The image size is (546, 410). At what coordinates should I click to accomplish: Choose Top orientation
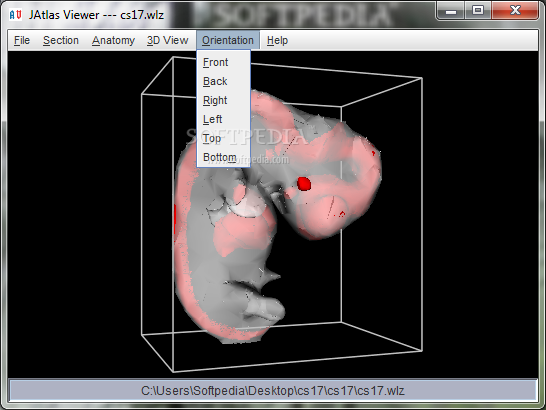(x=223, y=138)
